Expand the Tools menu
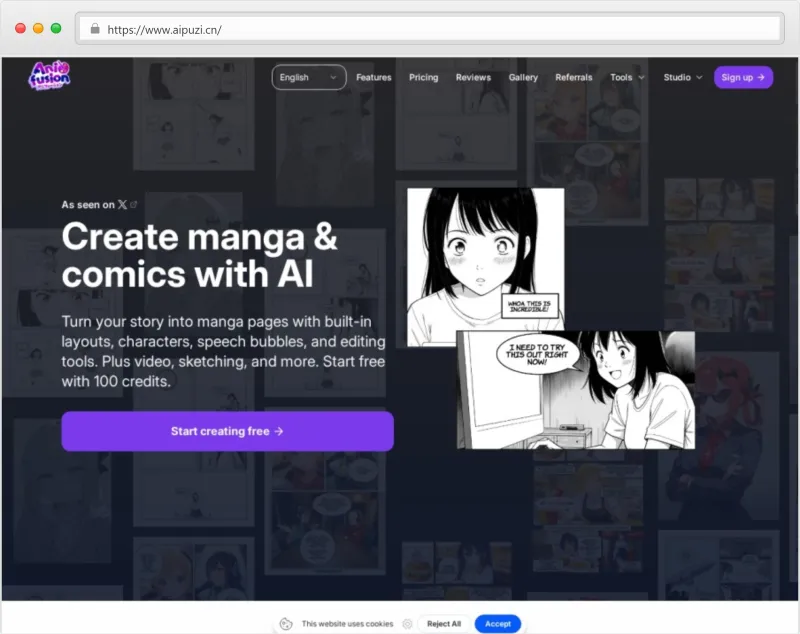This screenshot has height=634, width=800. (x=627, y=78)
